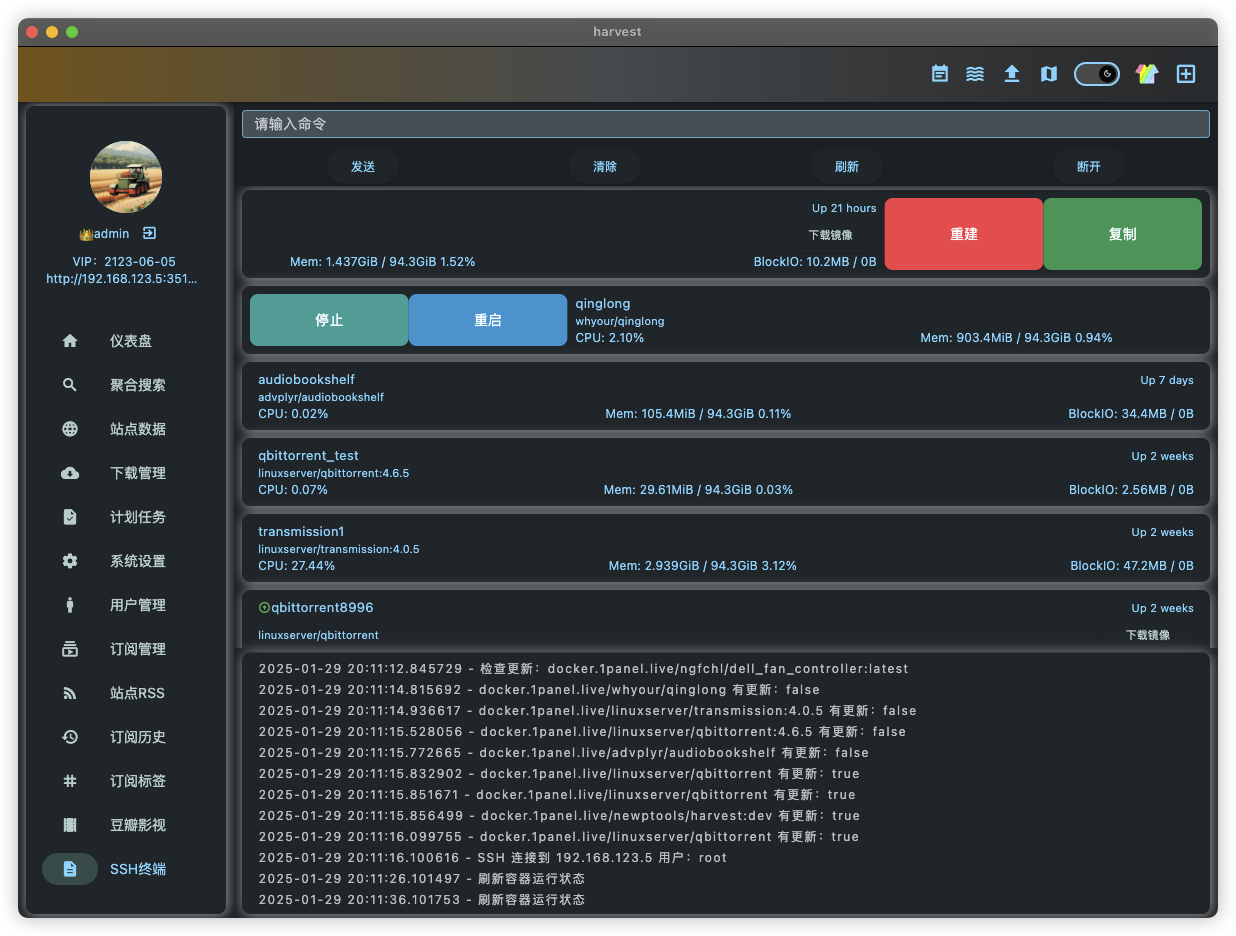
Task: Click the 请输入命令 command input field
Action: click(725, 124)
